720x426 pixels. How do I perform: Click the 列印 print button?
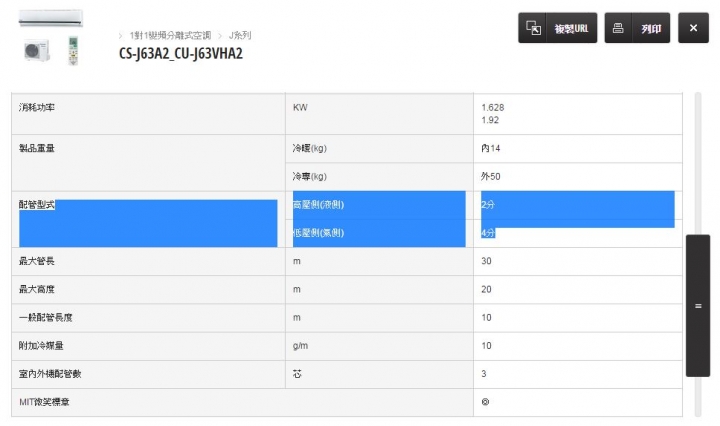637,28
